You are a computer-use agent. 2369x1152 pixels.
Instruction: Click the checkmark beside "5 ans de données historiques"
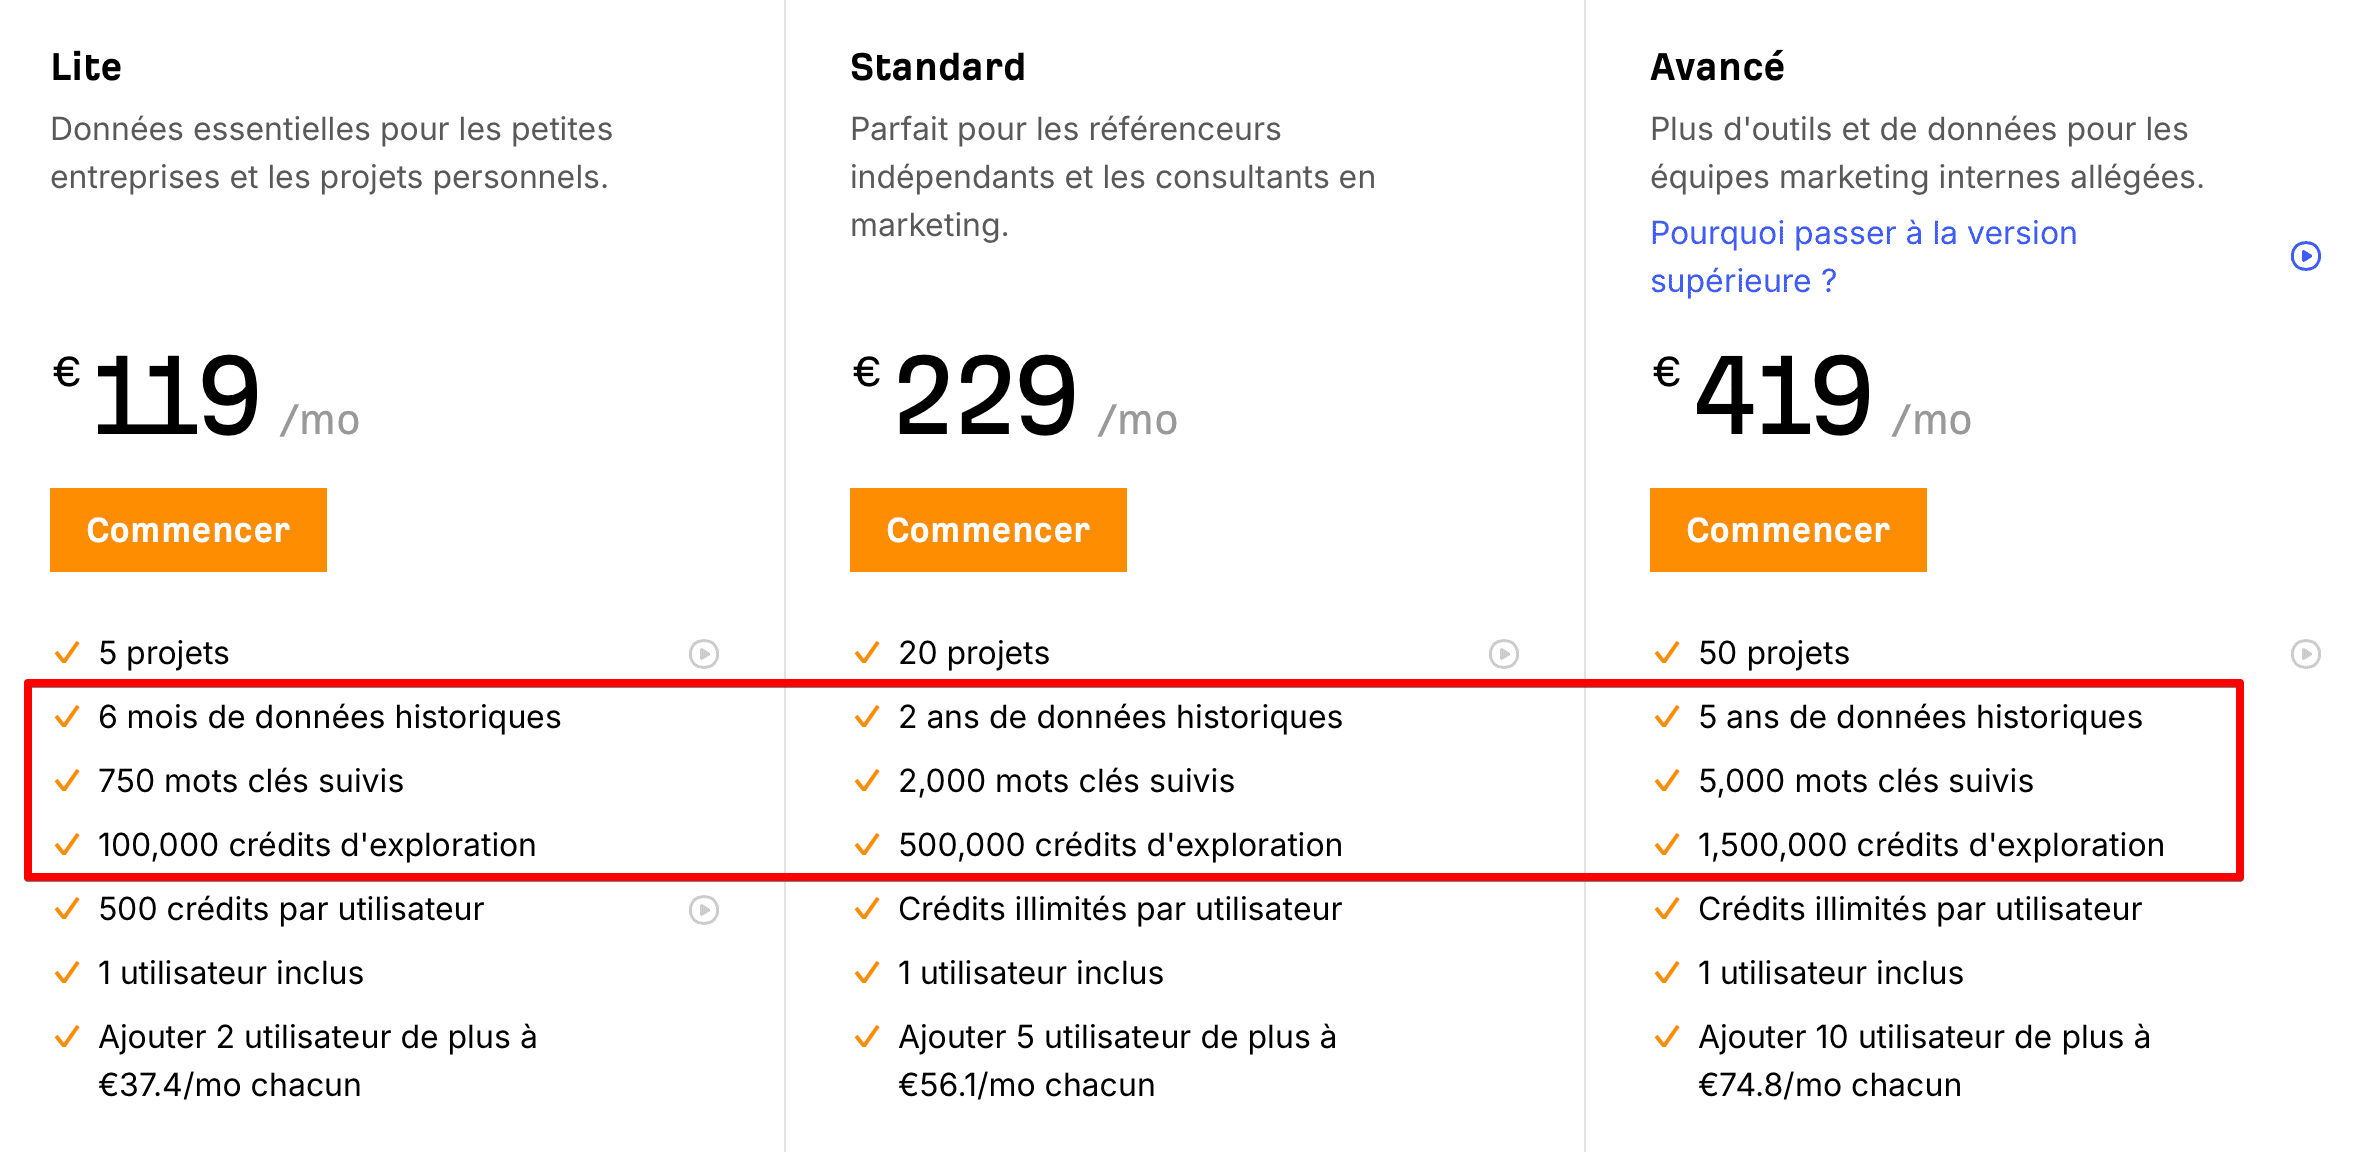tap(1666, 717)
